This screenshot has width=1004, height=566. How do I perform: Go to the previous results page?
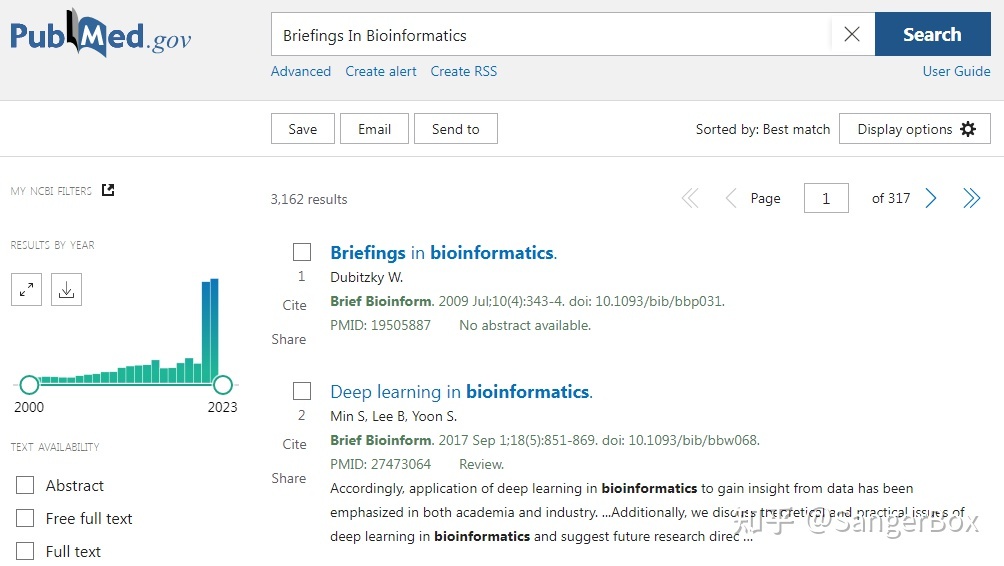pyautogui.click(x=731, y=198)
